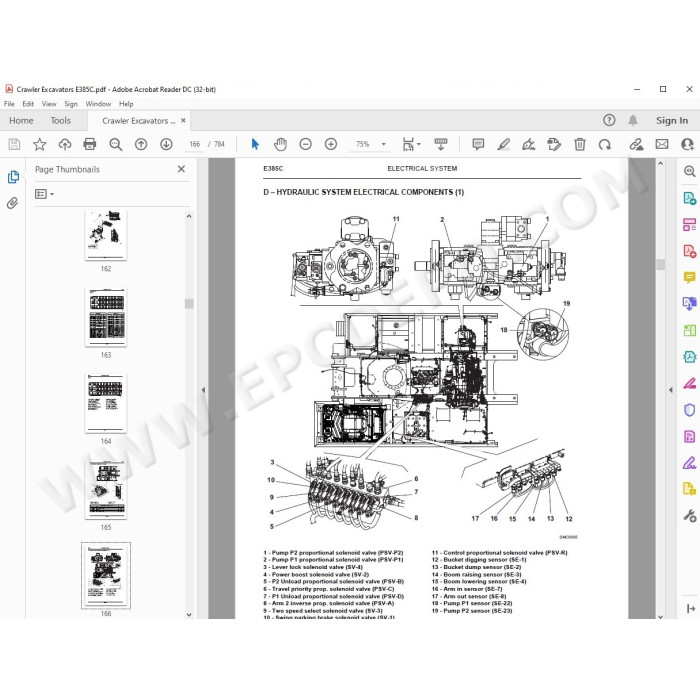
Task: Close the Page Thumbnails panel
Action: pyautogui.click(x=181, y=169)
